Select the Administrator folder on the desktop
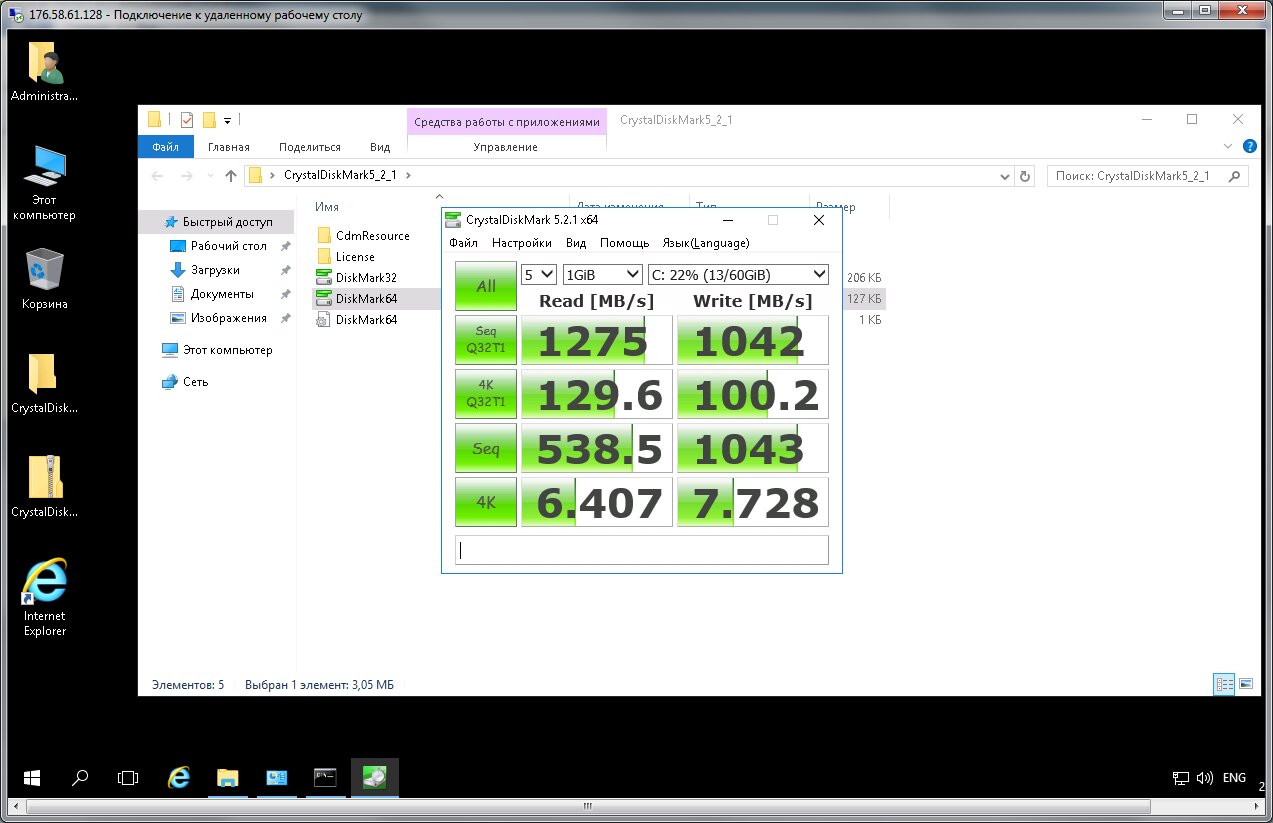 pos(44,72)
